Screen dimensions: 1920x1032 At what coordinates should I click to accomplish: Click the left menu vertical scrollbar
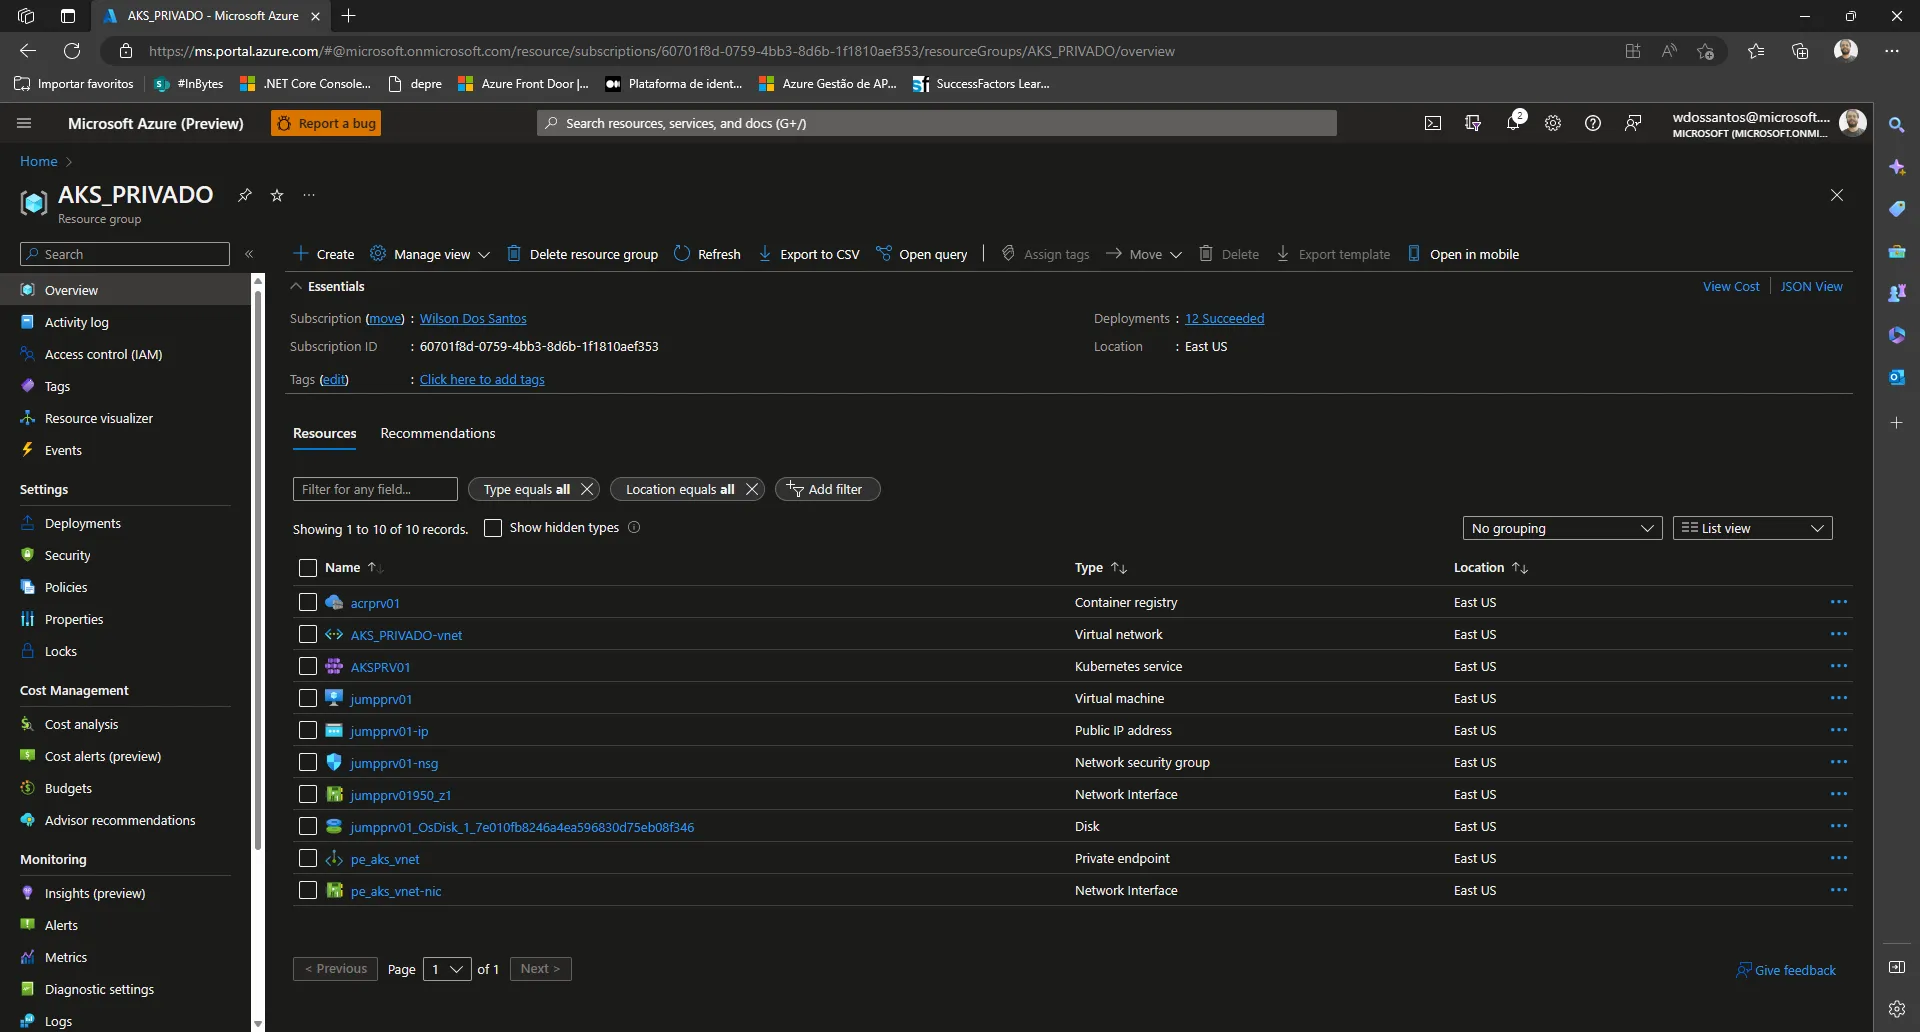pyautogui.click(x=258, y=570)
